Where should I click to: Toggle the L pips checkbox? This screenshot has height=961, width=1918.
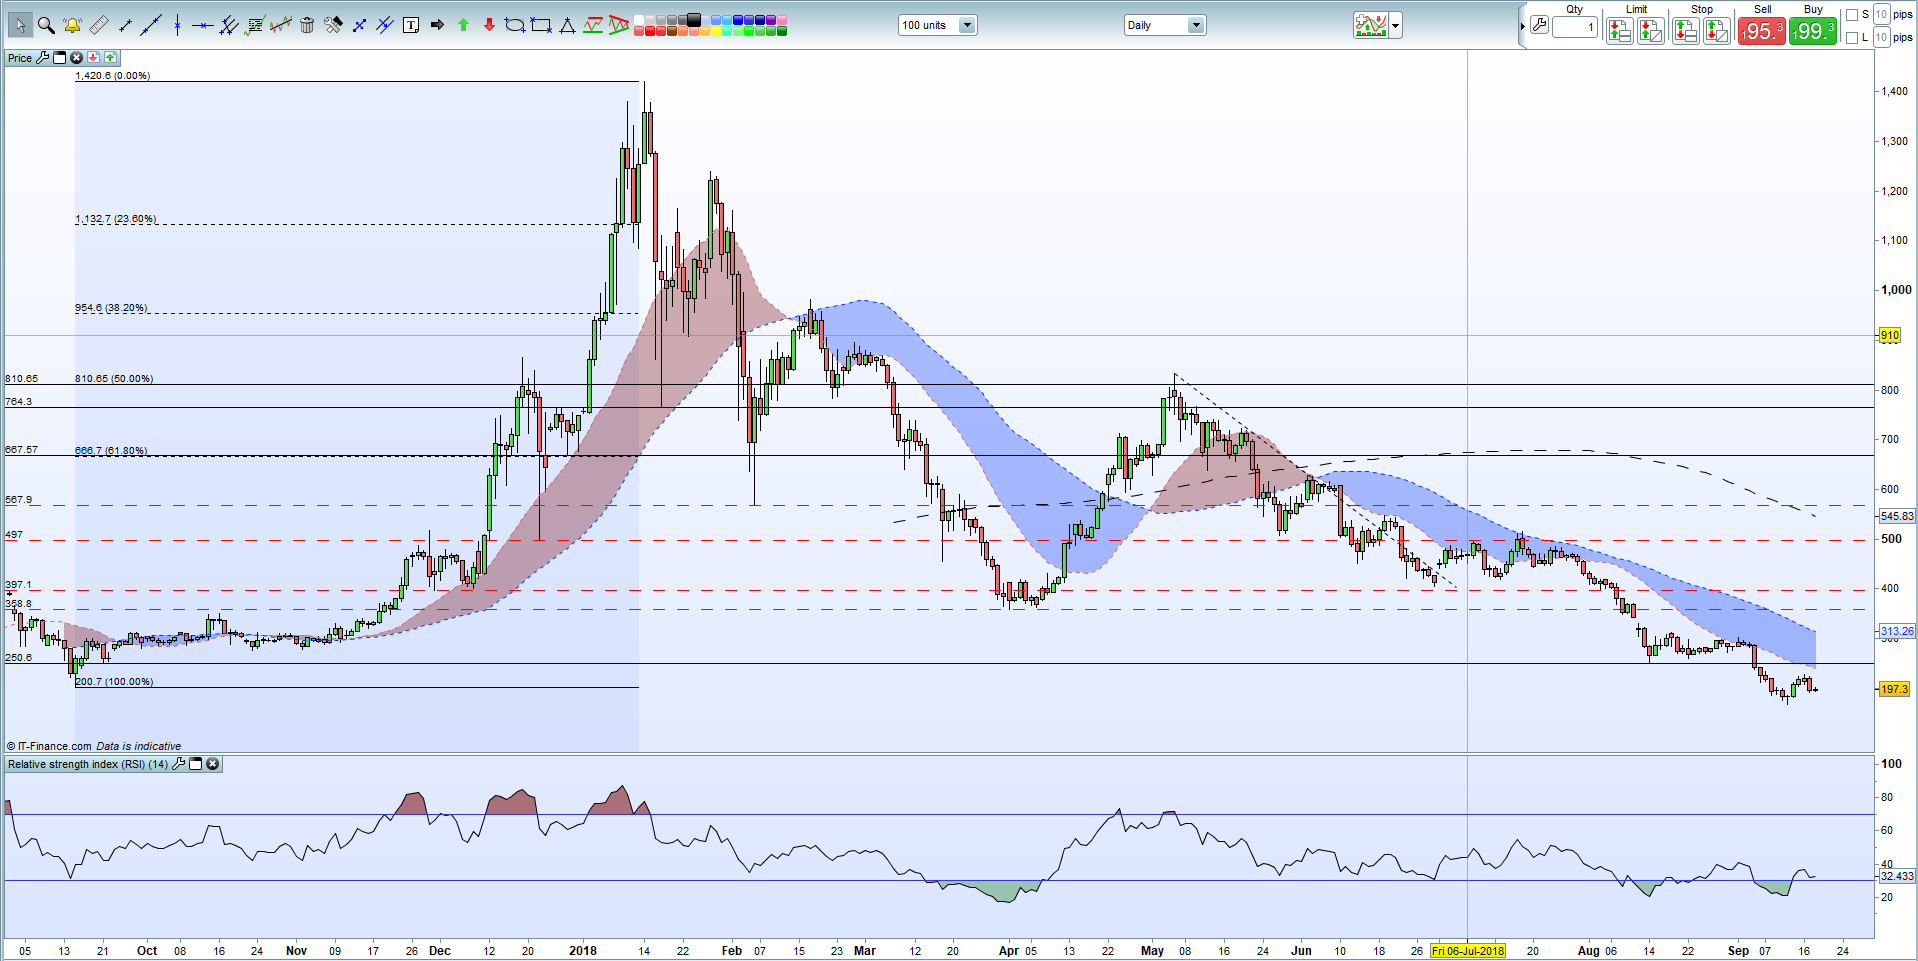pos(1852,38)
